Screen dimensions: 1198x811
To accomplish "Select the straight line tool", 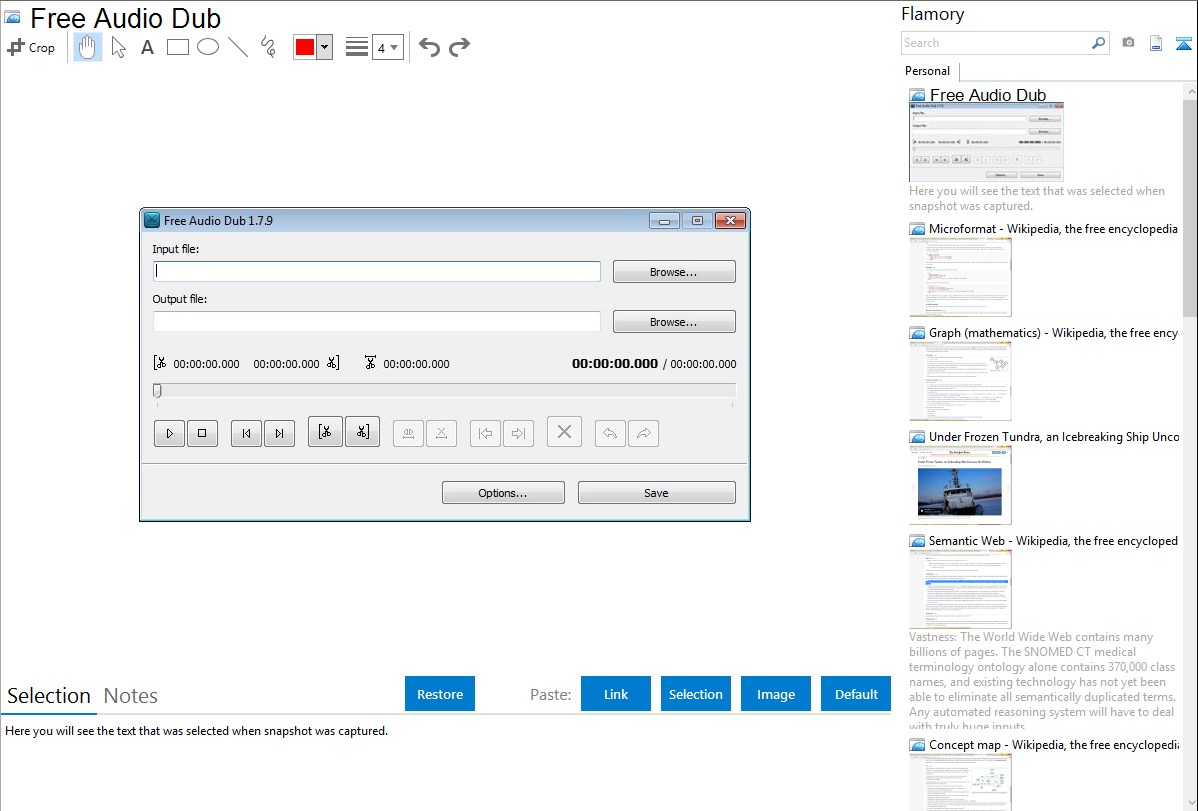I will point(238,47).
